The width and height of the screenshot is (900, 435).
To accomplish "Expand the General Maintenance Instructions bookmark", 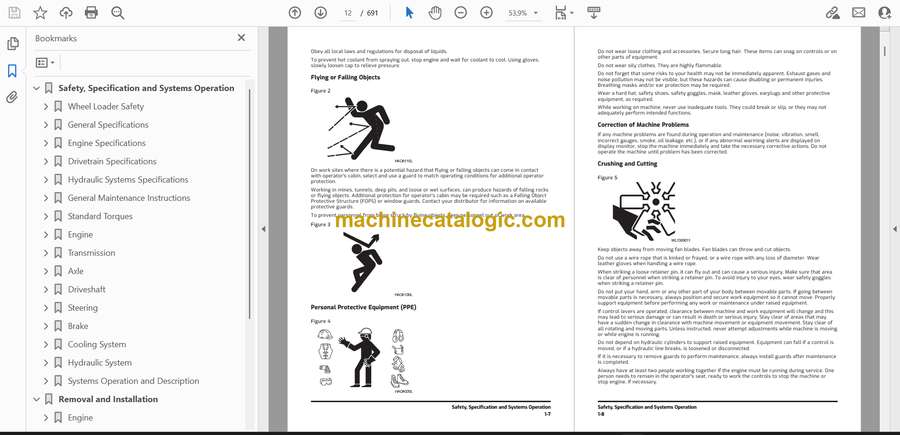I will (x=46, y=198).
